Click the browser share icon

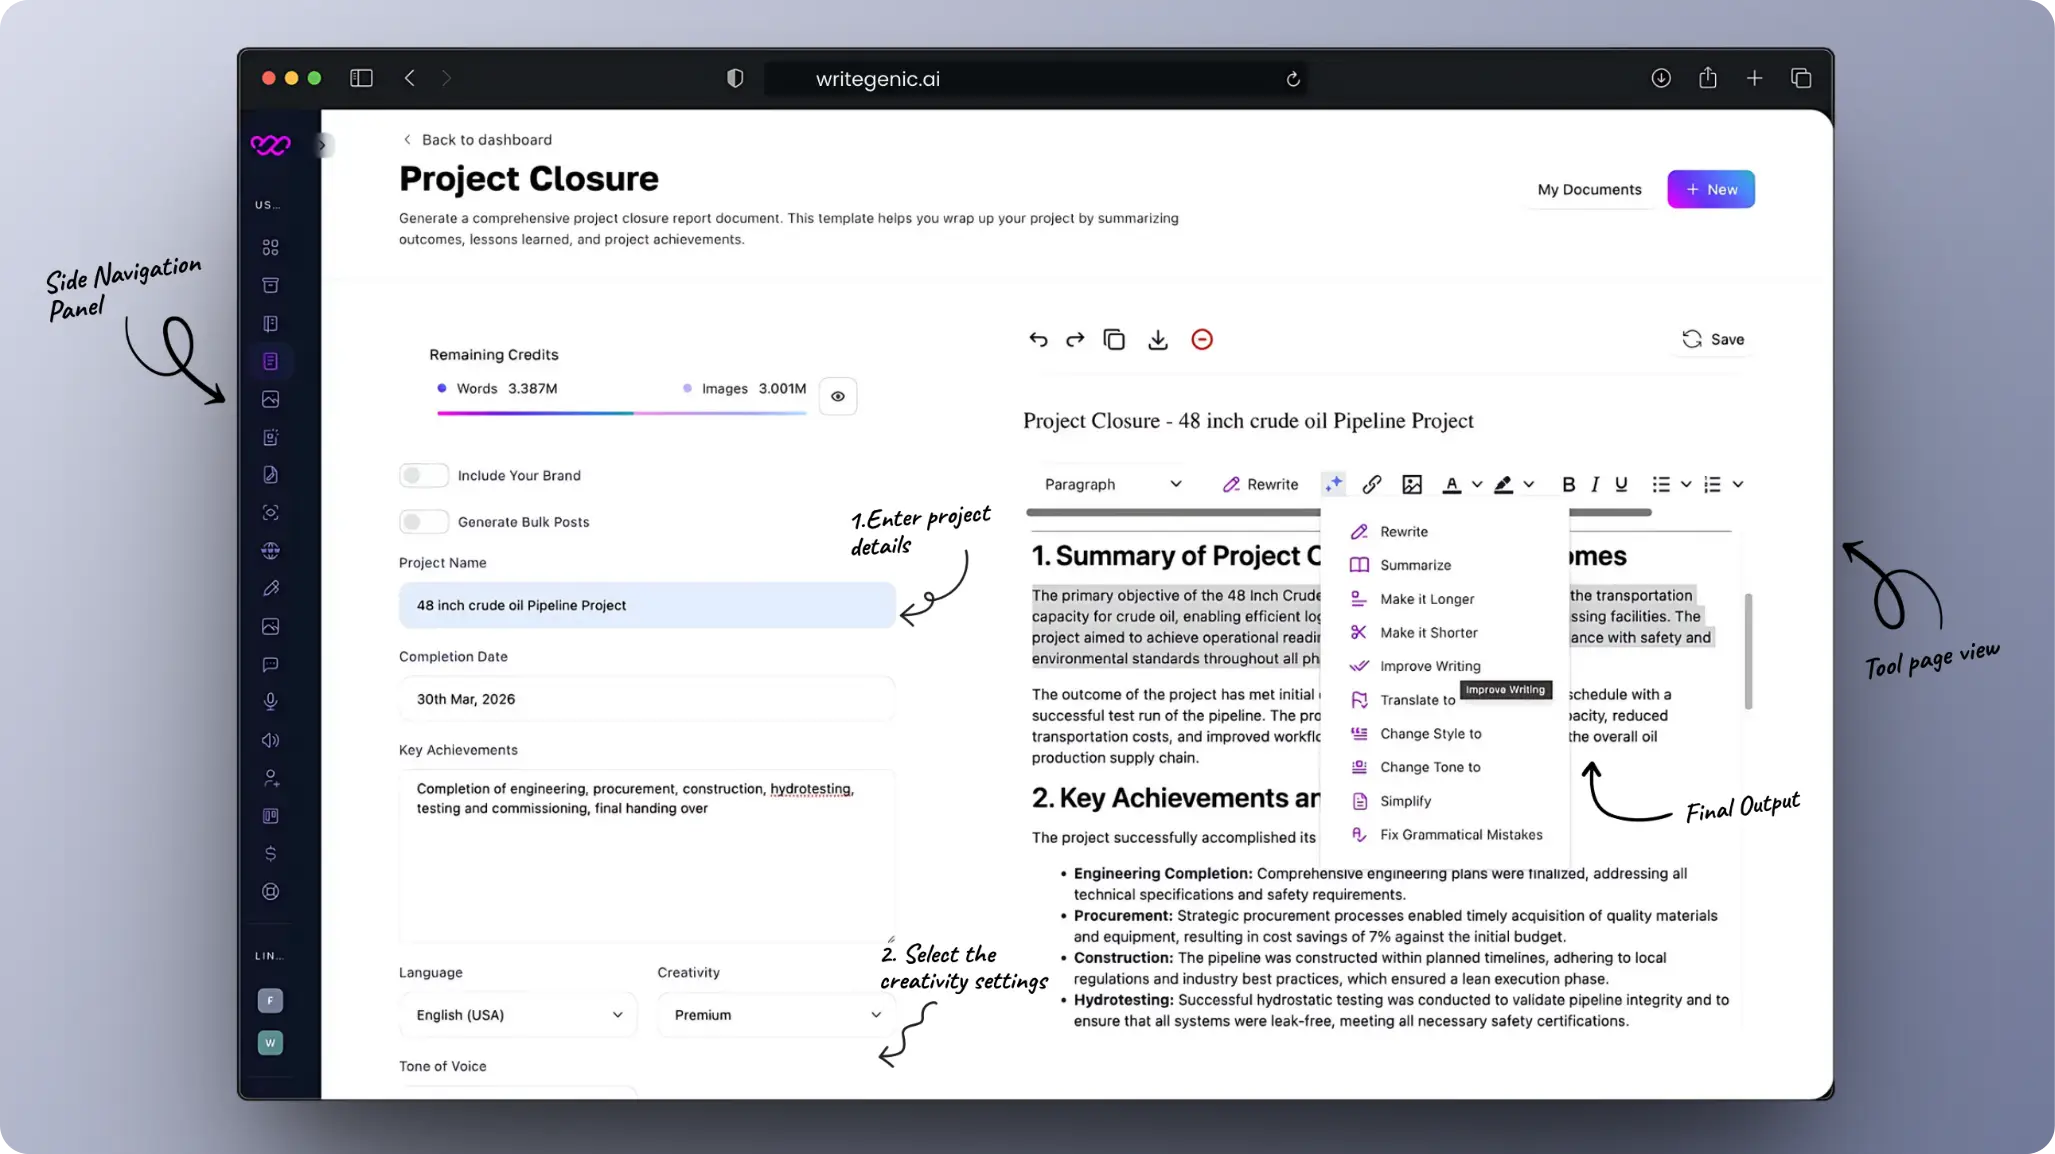1708,78
